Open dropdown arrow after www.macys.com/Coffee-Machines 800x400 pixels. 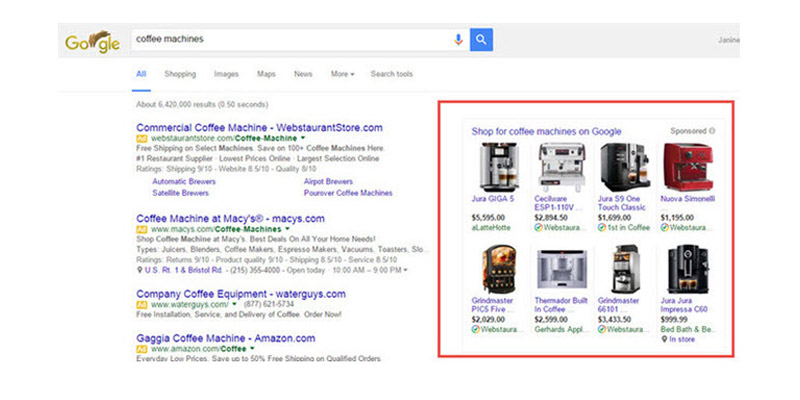click(x=285, y=229)
